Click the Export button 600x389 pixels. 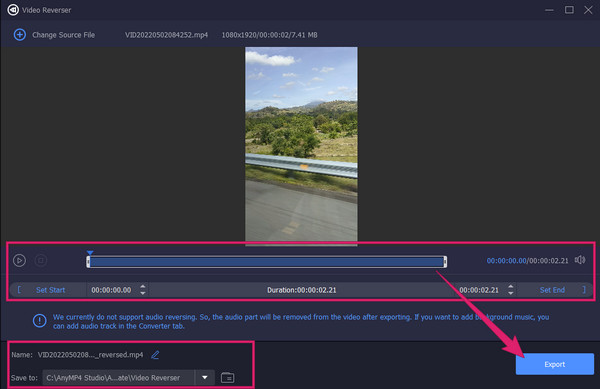(554, 364)
